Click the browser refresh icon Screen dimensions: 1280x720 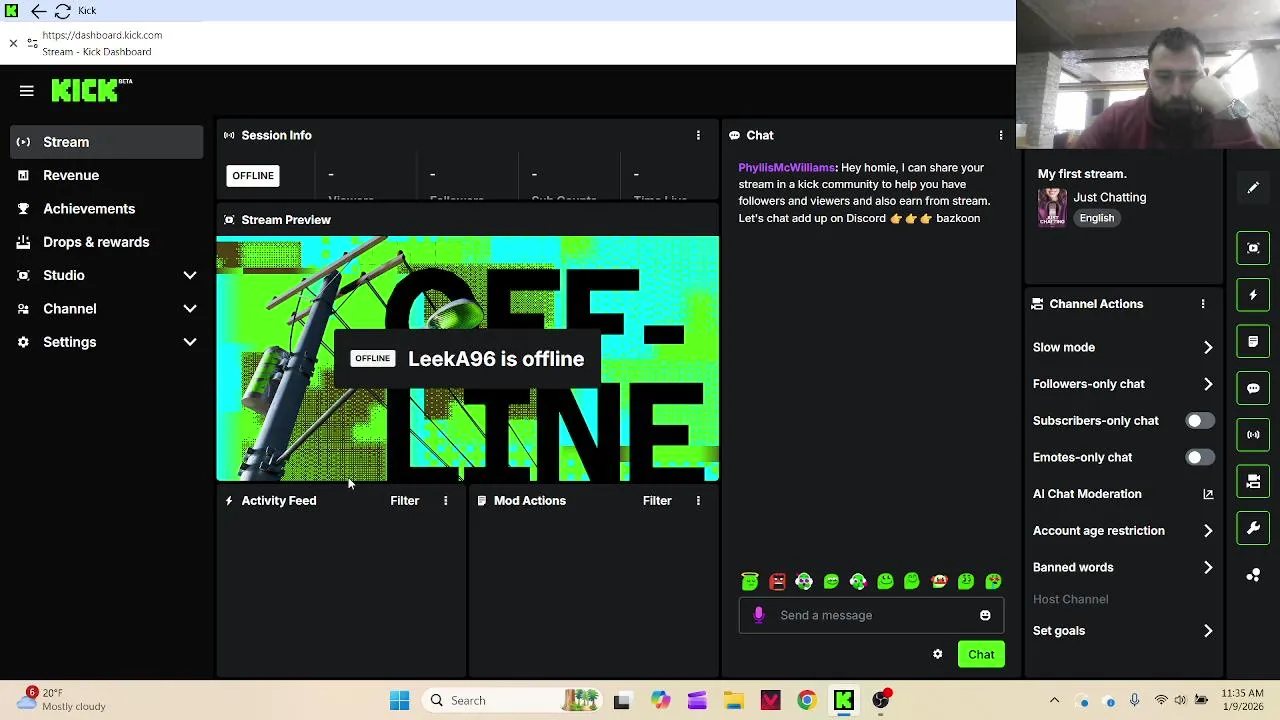[x=62, y=11]
